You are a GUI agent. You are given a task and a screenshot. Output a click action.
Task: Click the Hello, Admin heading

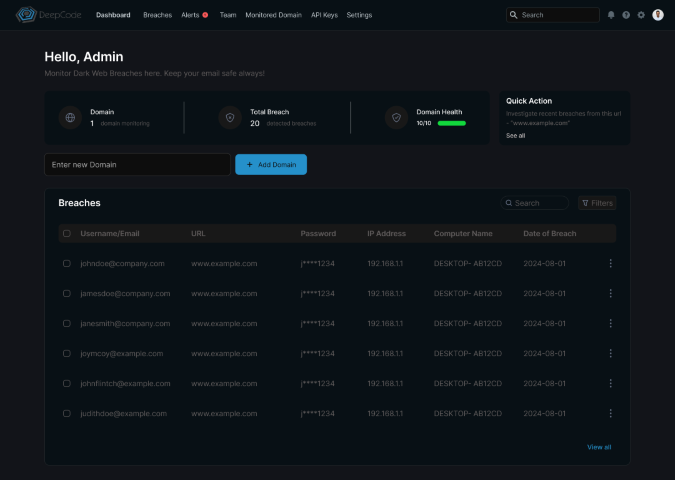tap(84, 57)
